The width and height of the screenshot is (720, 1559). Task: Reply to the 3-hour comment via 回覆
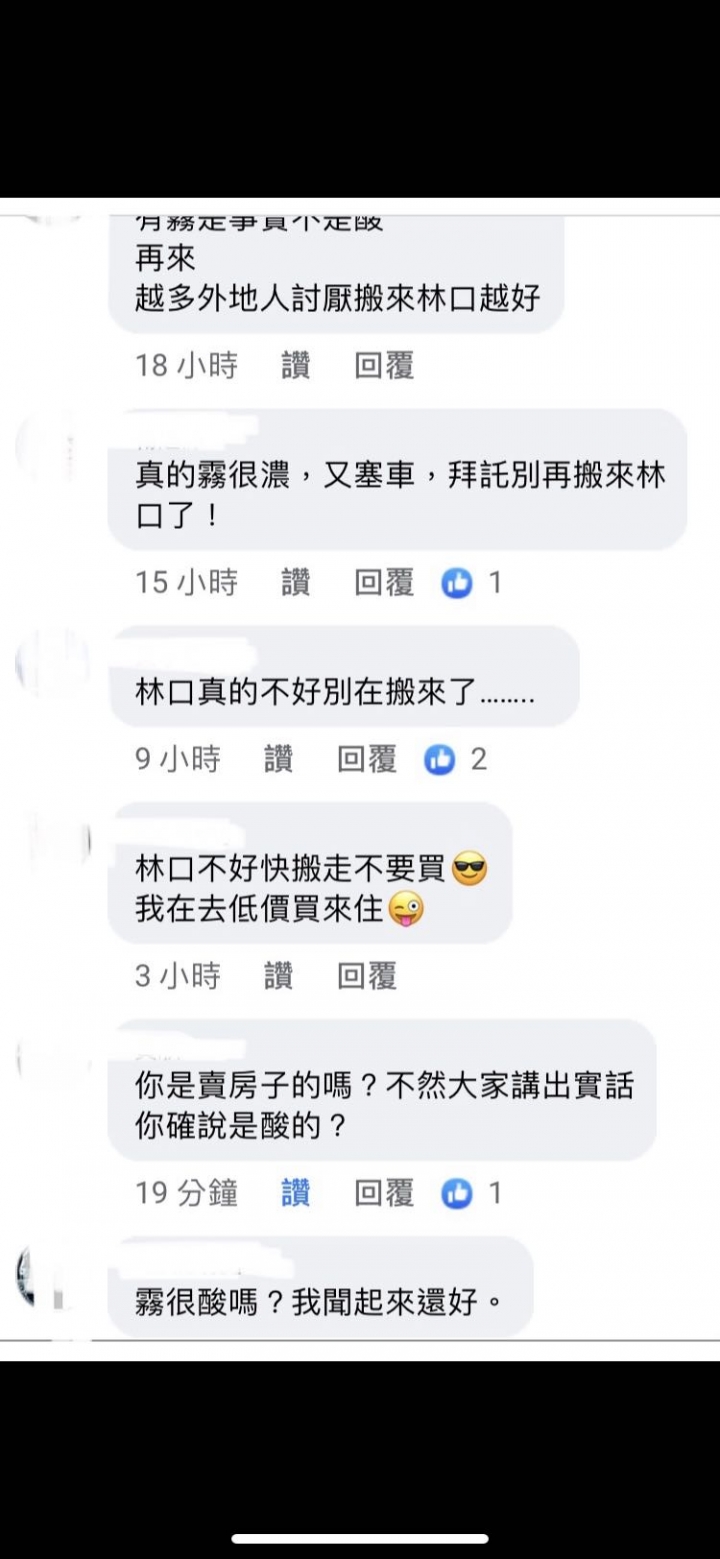click(367, 975)
